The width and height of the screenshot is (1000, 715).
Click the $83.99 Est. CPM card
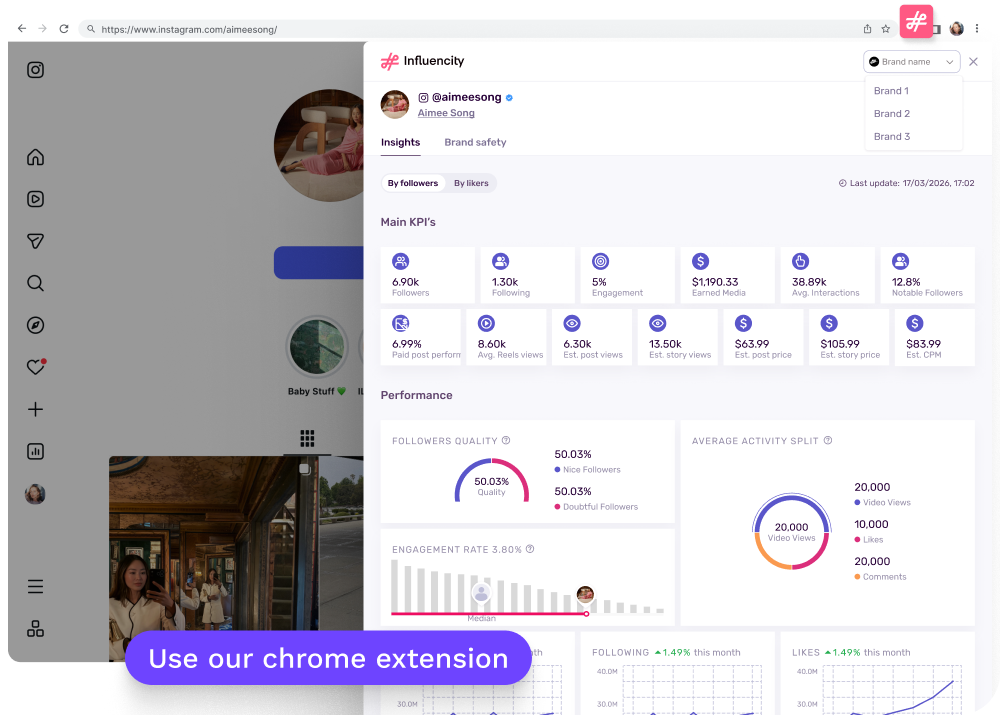pos(935,337)
